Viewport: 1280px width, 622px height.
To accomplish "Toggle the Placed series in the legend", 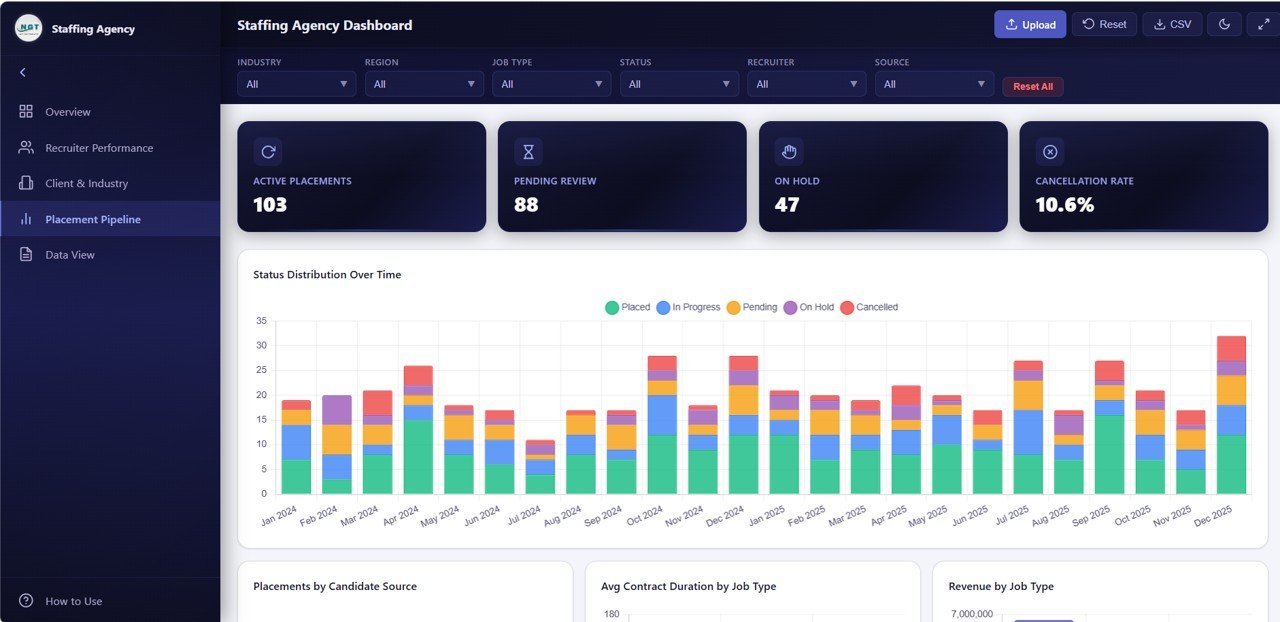I will point(627,307).
